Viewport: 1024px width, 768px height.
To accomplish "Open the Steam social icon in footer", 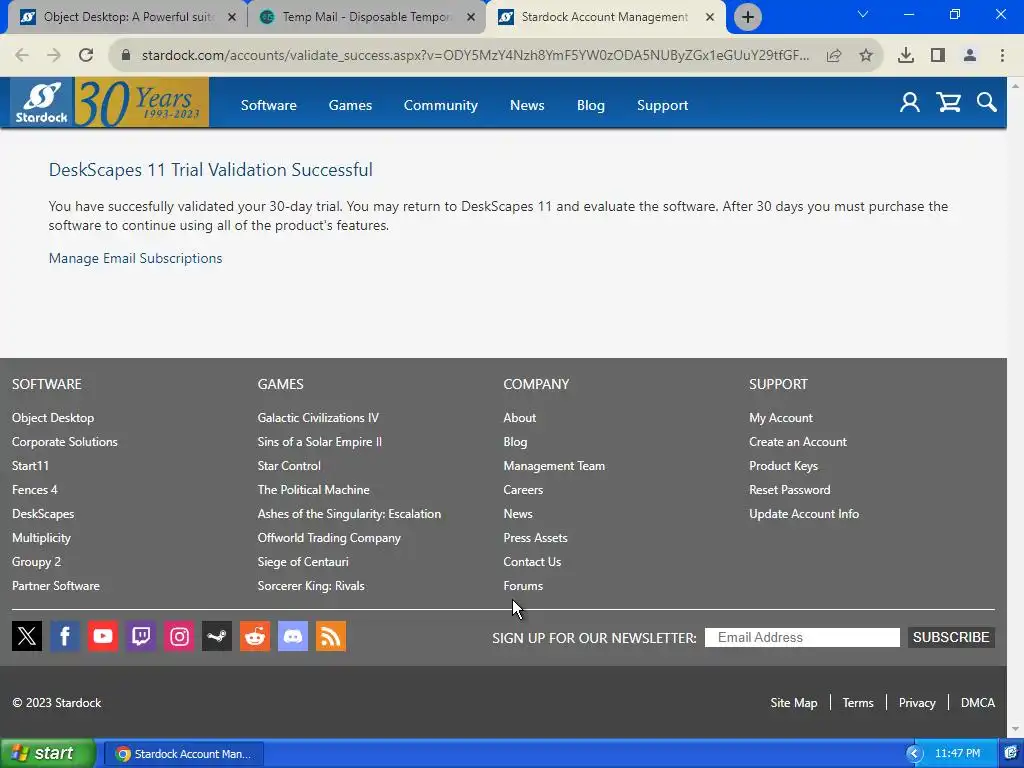I will [217, 636].
